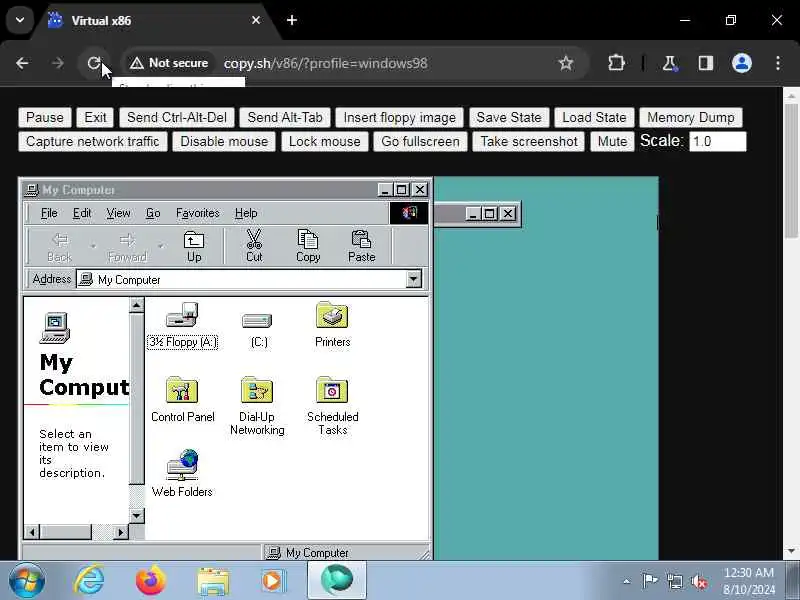The width and height of the screenshot is (800, 600).
Task: Click Send Alt-Tab
Action: (285, 117)
